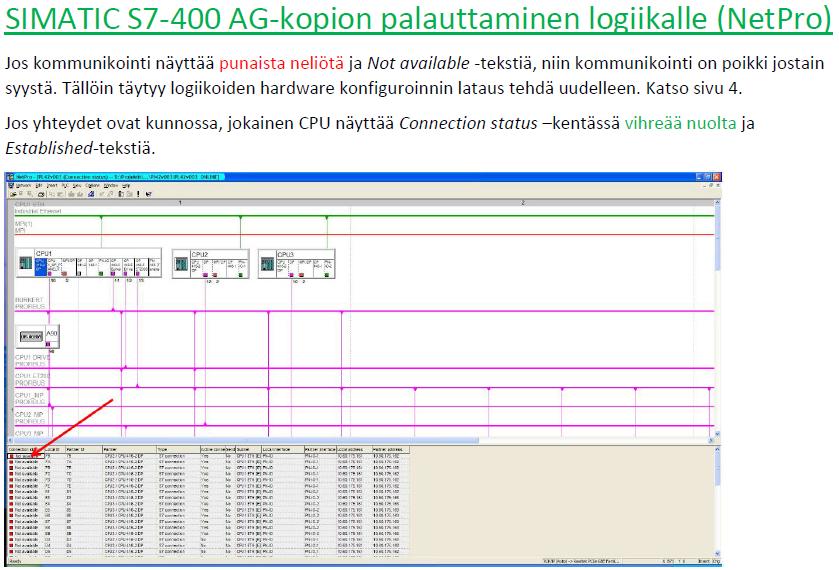The width and height of the screenshot is (839, 570).
Task: Click the green 'vihreää nuolta' text
Action: coord(681,123)
